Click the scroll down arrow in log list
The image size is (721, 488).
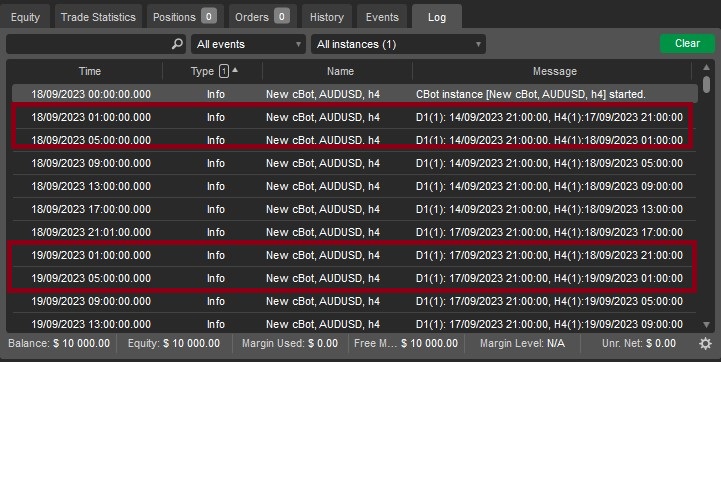[707, 324]
